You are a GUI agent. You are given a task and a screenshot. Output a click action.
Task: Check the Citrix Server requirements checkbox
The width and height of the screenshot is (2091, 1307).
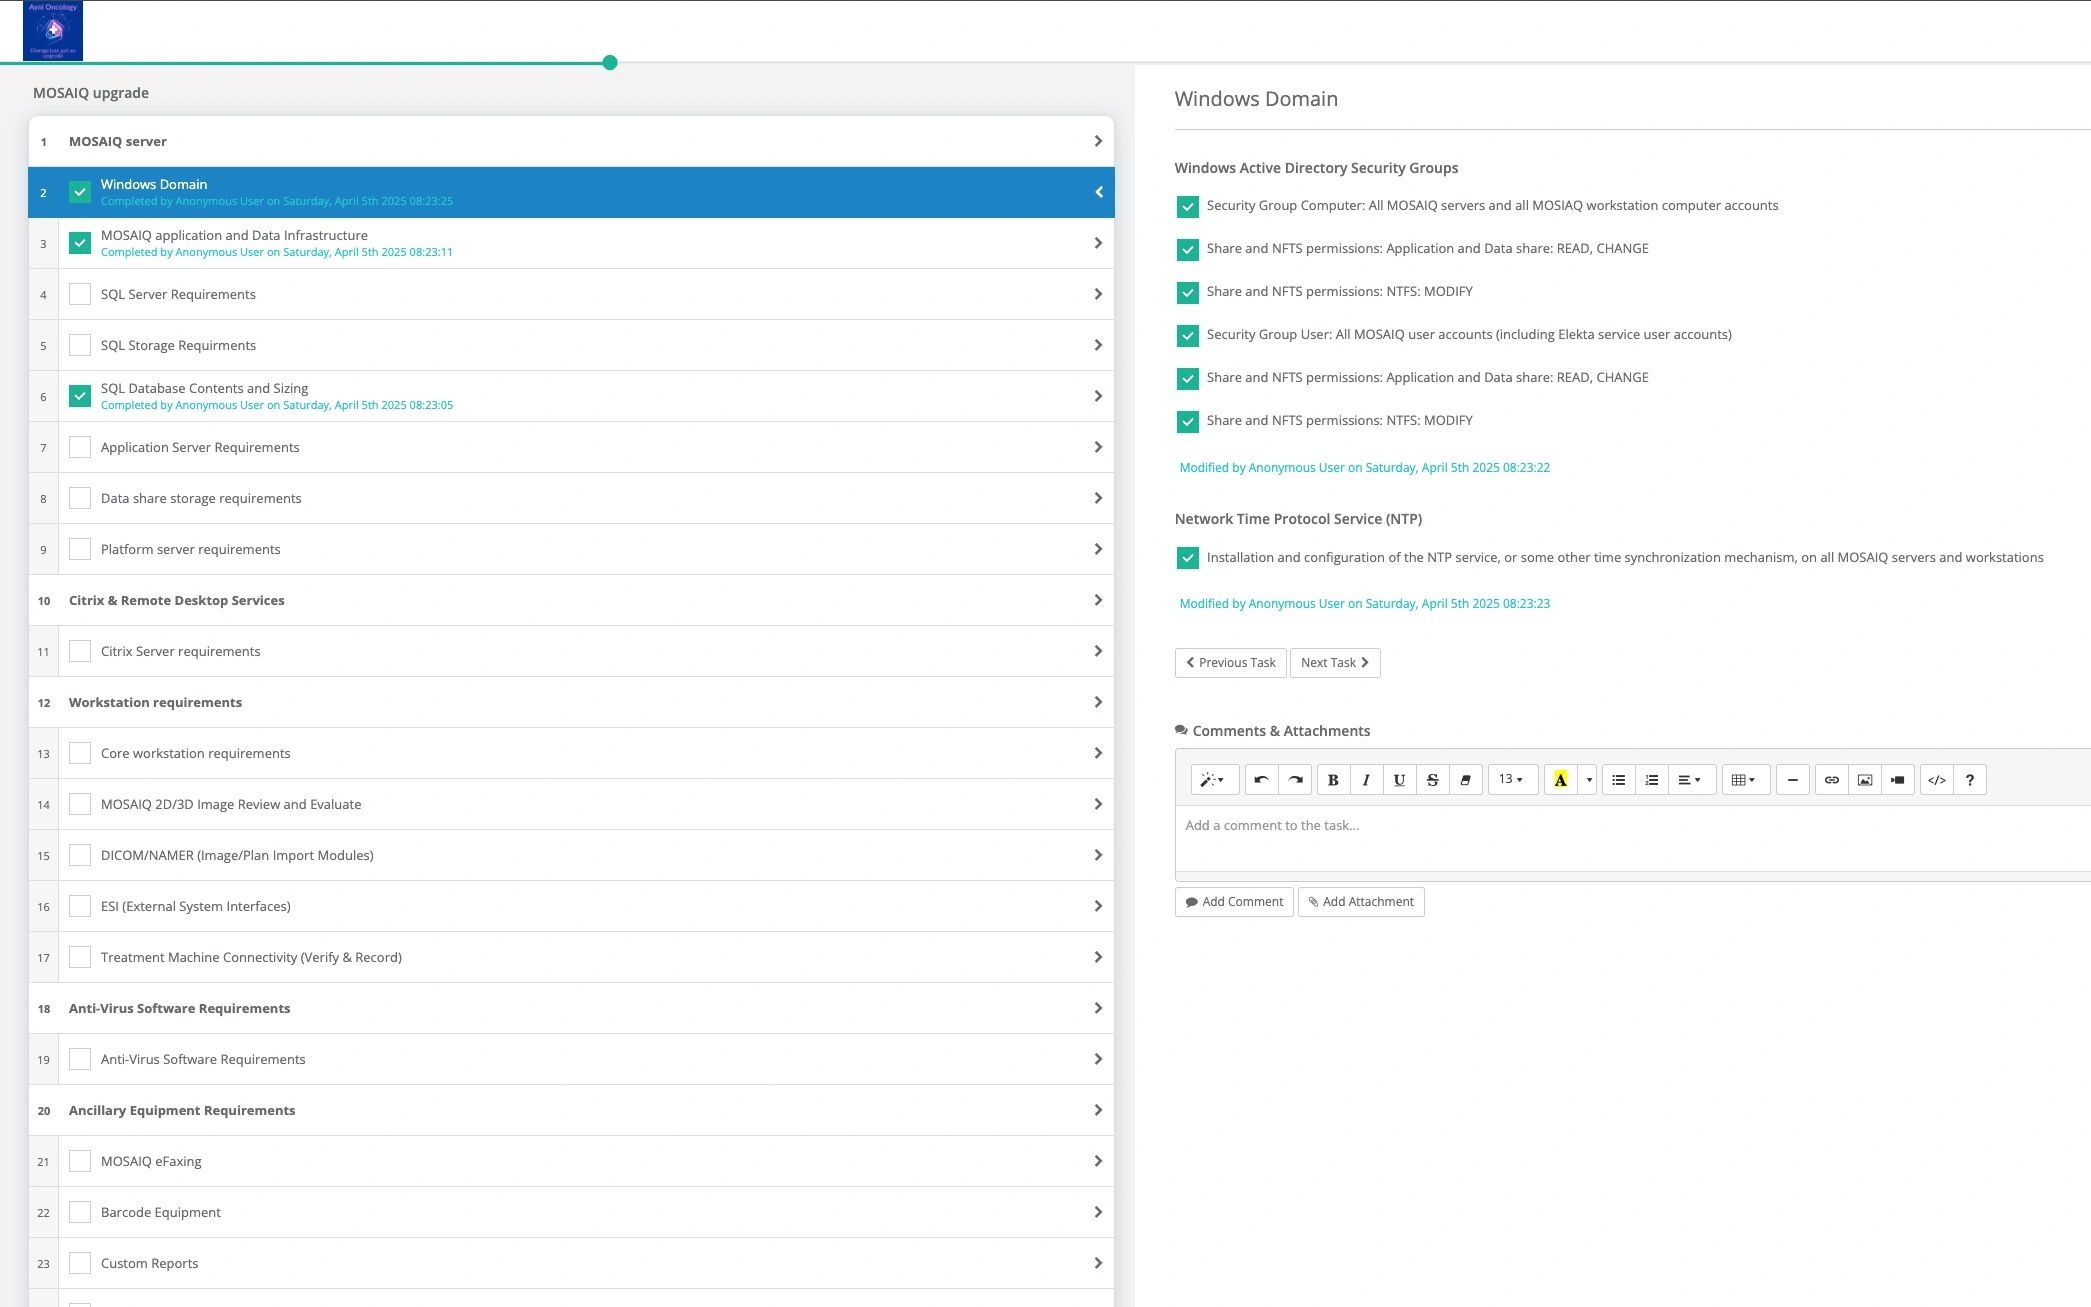[x=80, y=651]
